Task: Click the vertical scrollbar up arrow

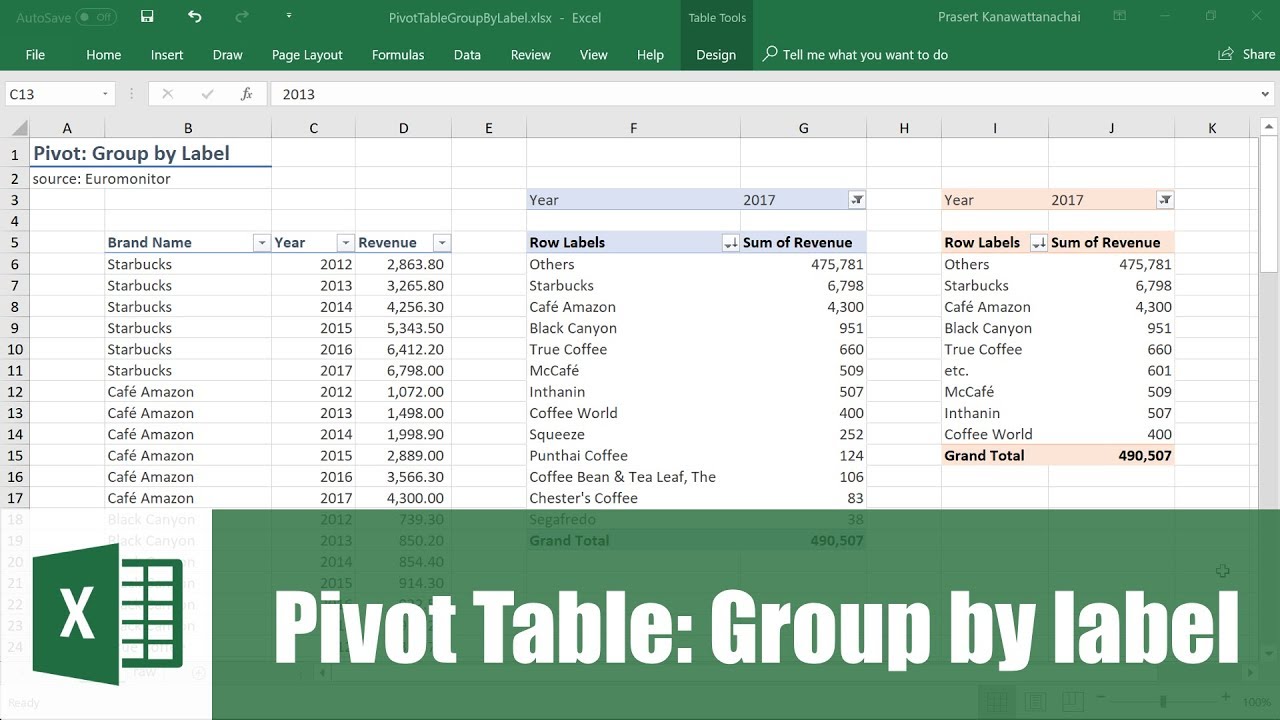Action: [x=1269, y=127]
